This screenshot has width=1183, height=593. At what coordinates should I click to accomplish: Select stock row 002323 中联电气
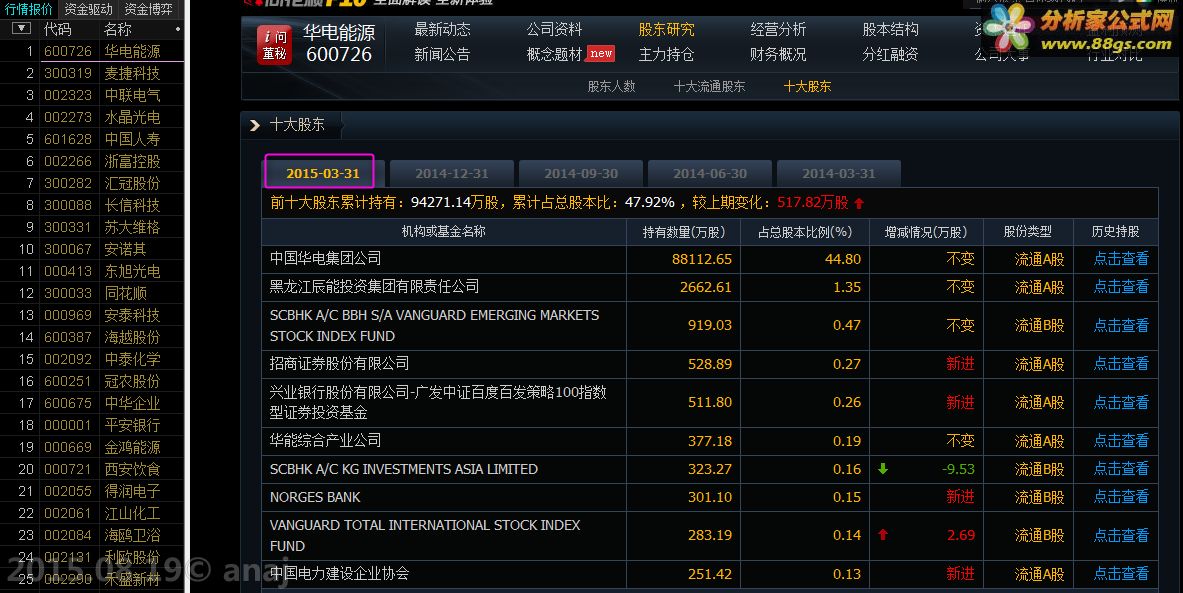[92, 95]
